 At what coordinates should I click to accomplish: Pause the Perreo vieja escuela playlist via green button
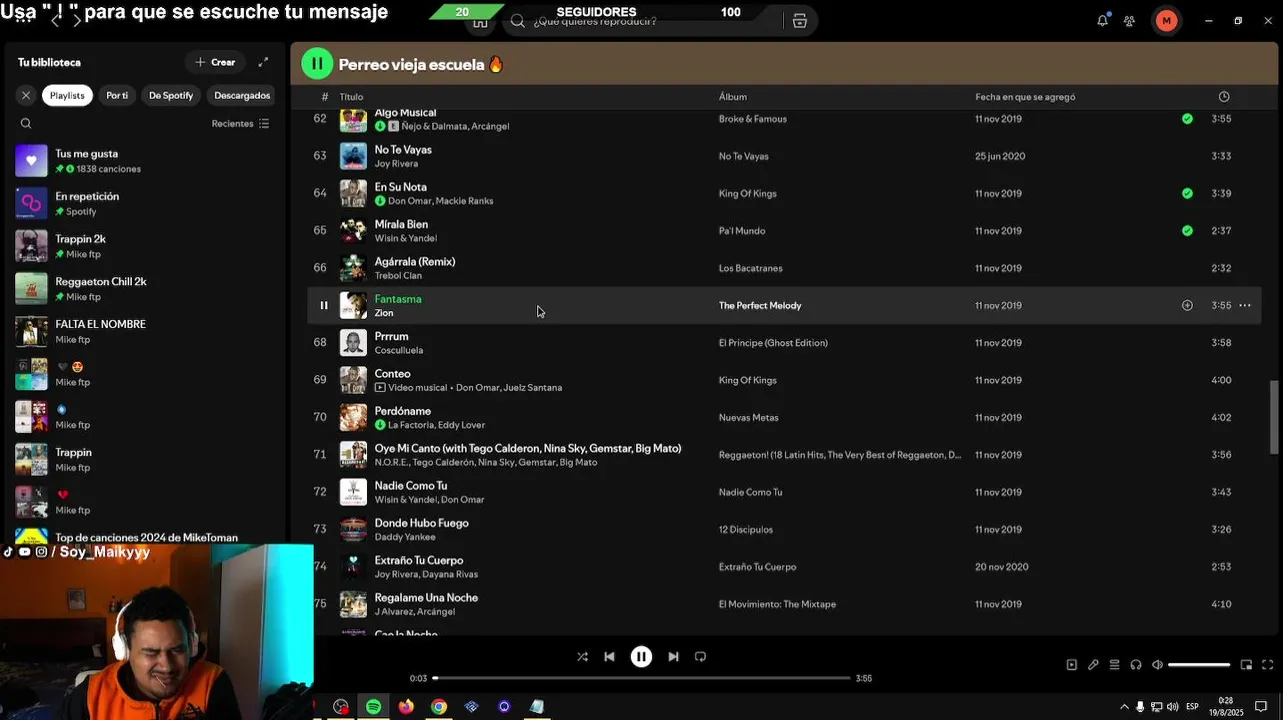pos(317,64)
